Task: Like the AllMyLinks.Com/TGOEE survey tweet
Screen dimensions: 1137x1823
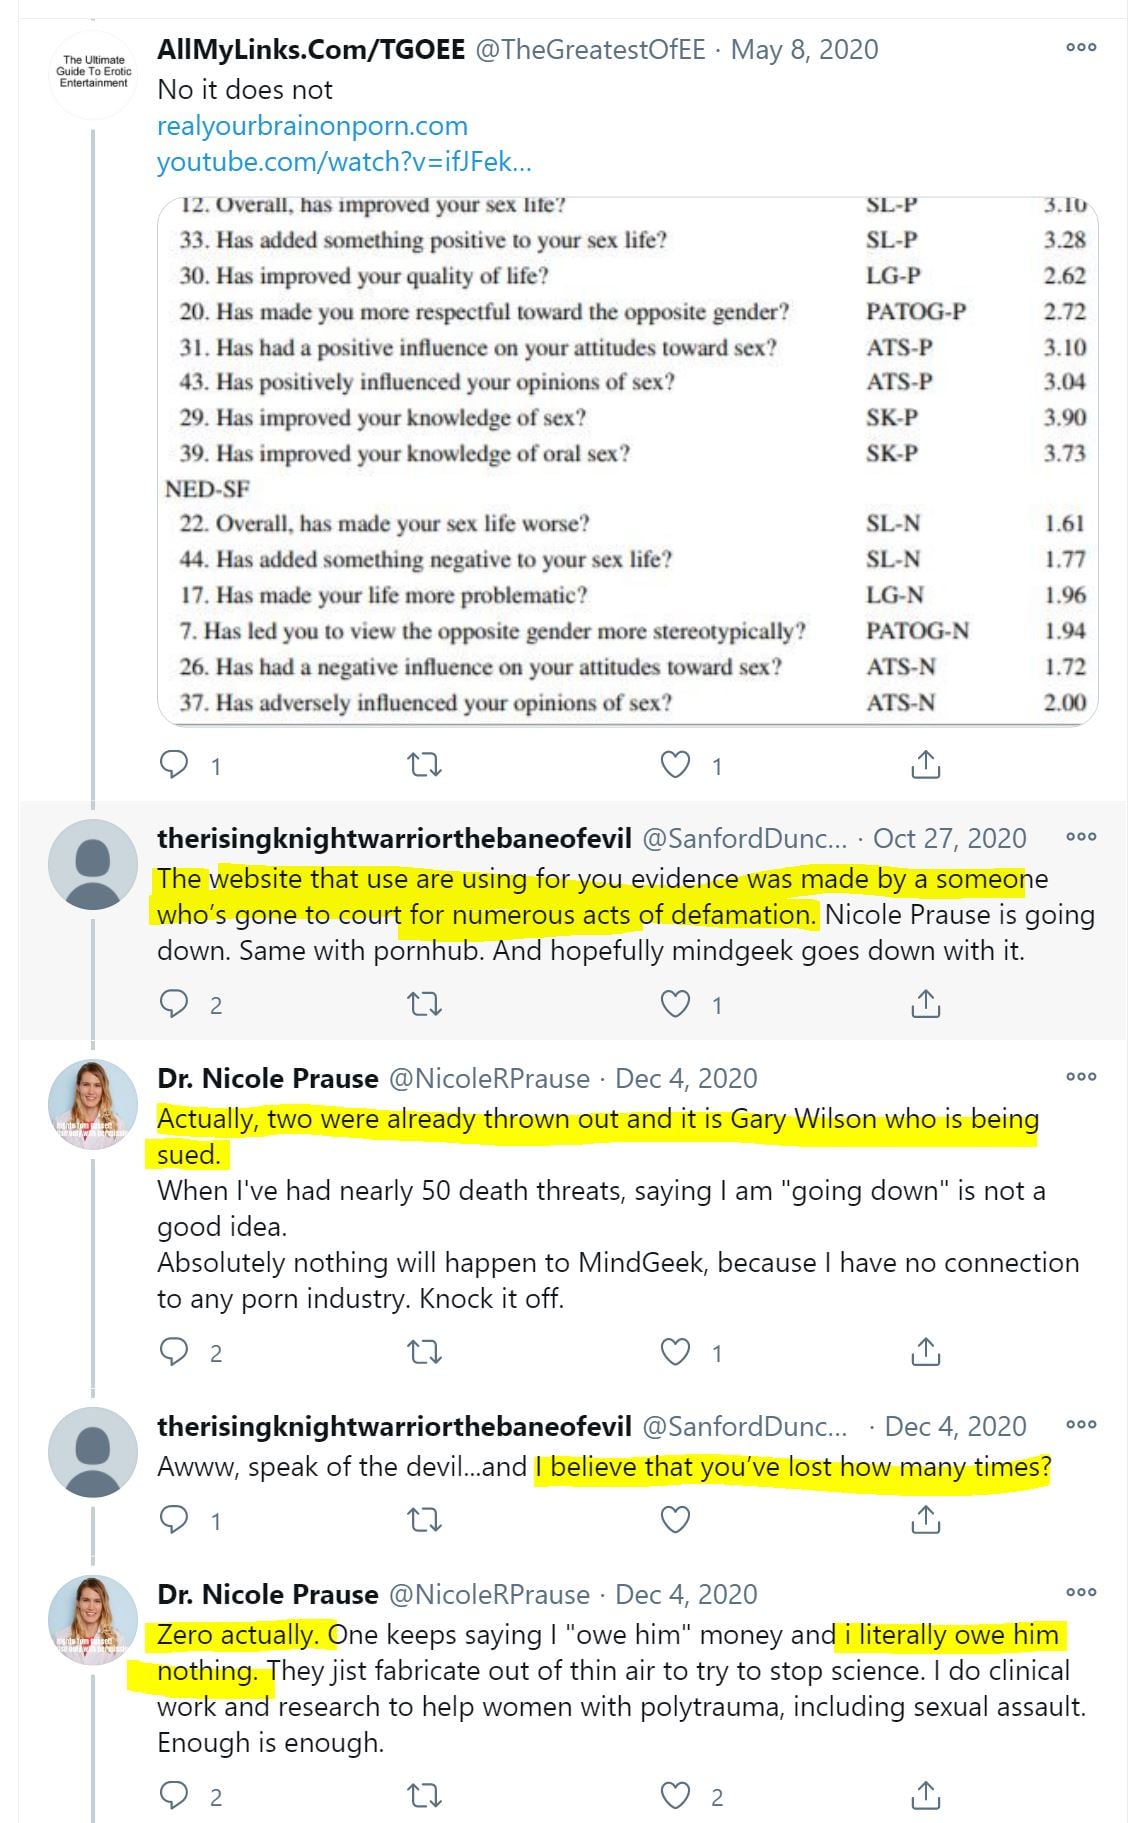Action: pyautogui.click(x=676, y=765)
